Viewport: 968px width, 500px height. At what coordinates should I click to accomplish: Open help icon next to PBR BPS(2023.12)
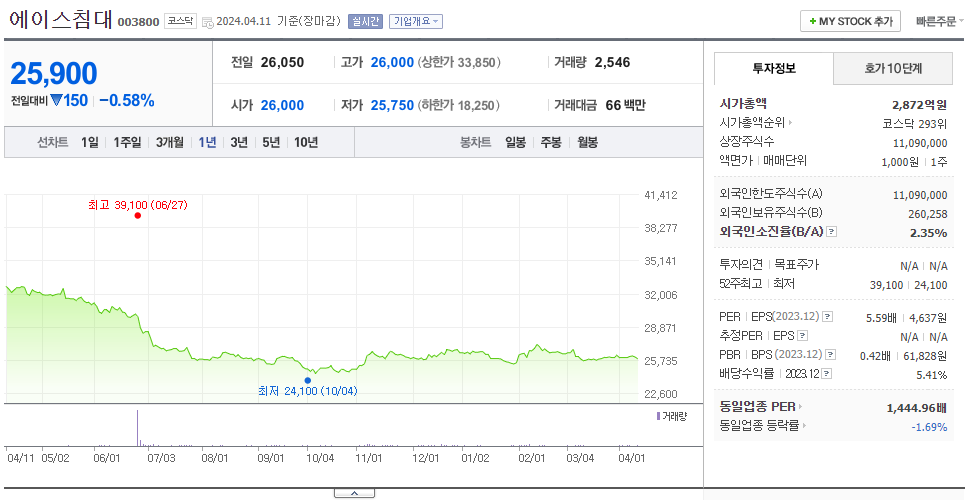coord(831,355)
